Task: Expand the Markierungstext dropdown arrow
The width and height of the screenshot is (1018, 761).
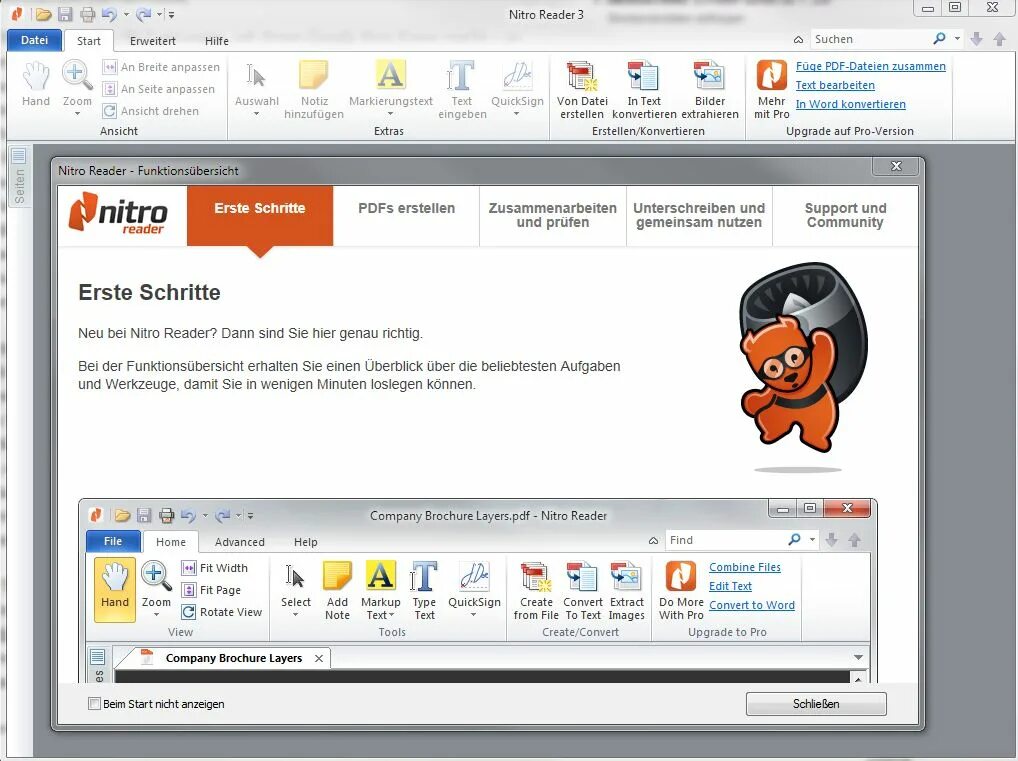Action: click(390, 114)
